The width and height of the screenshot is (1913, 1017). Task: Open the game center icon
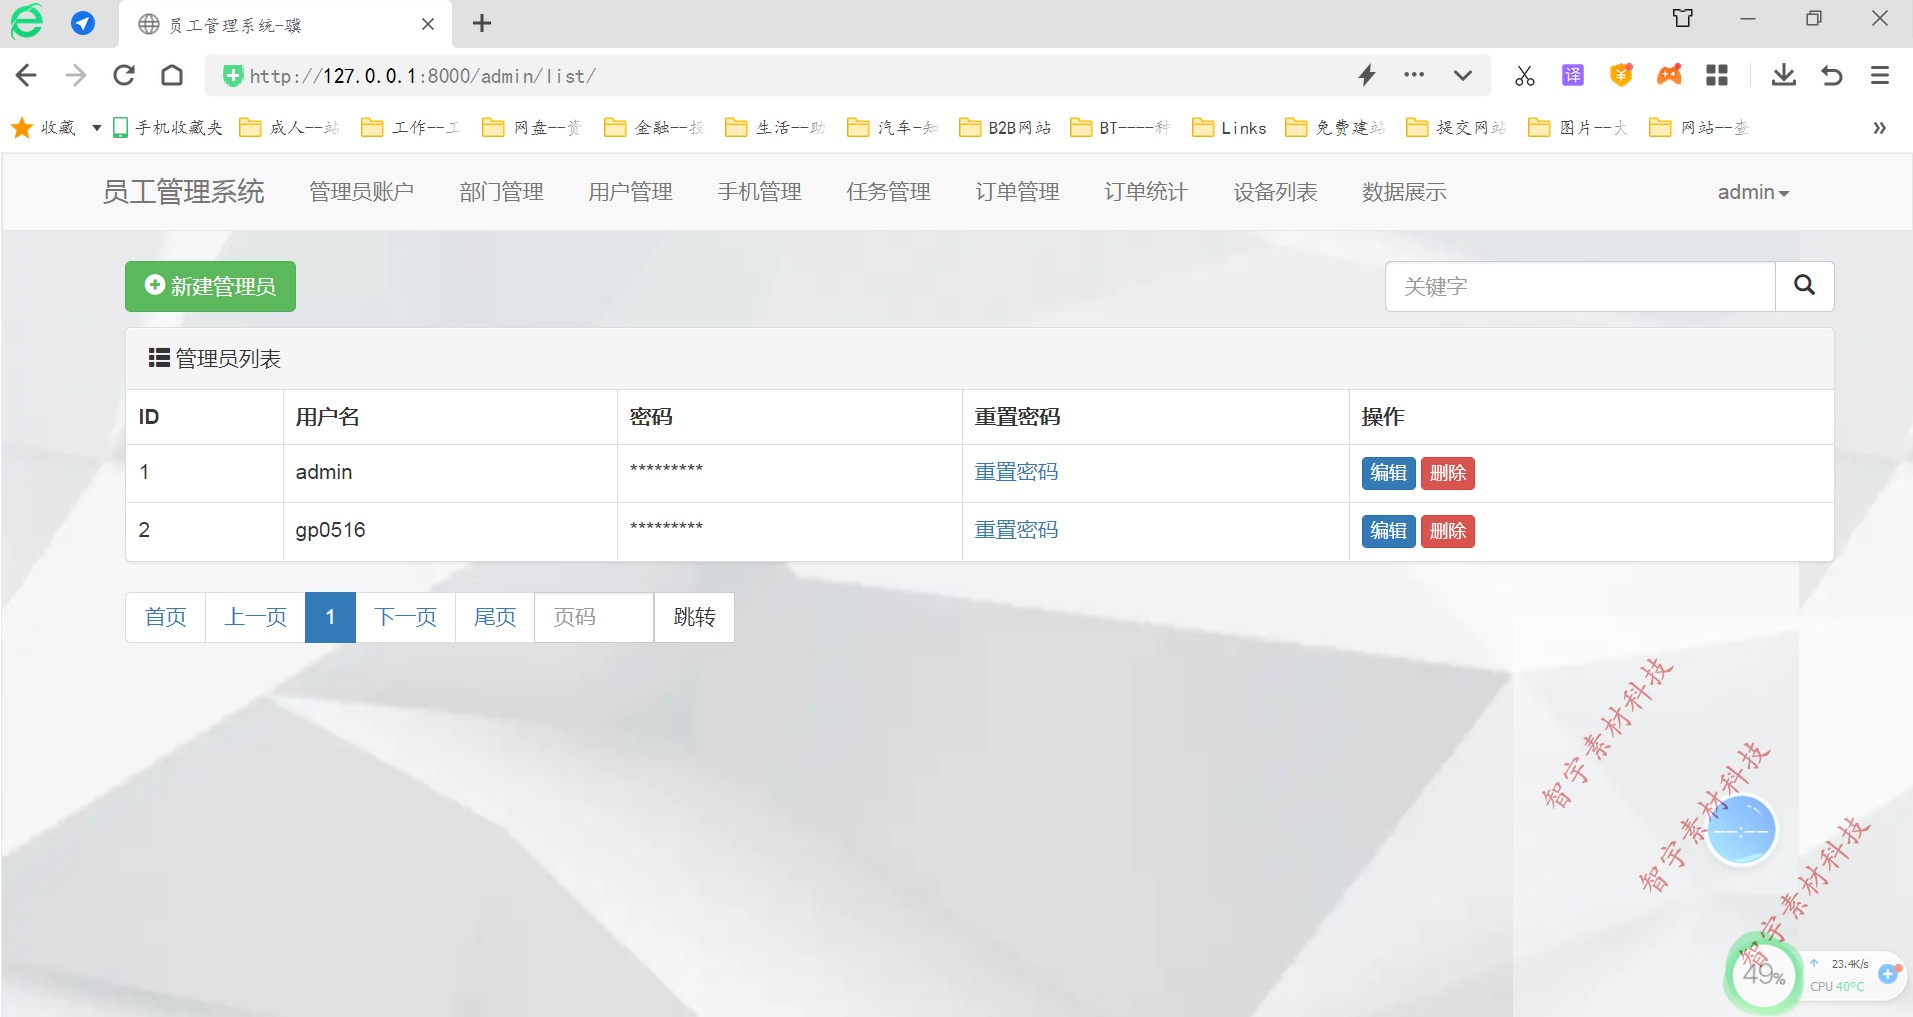click(x=1669, y=75)
